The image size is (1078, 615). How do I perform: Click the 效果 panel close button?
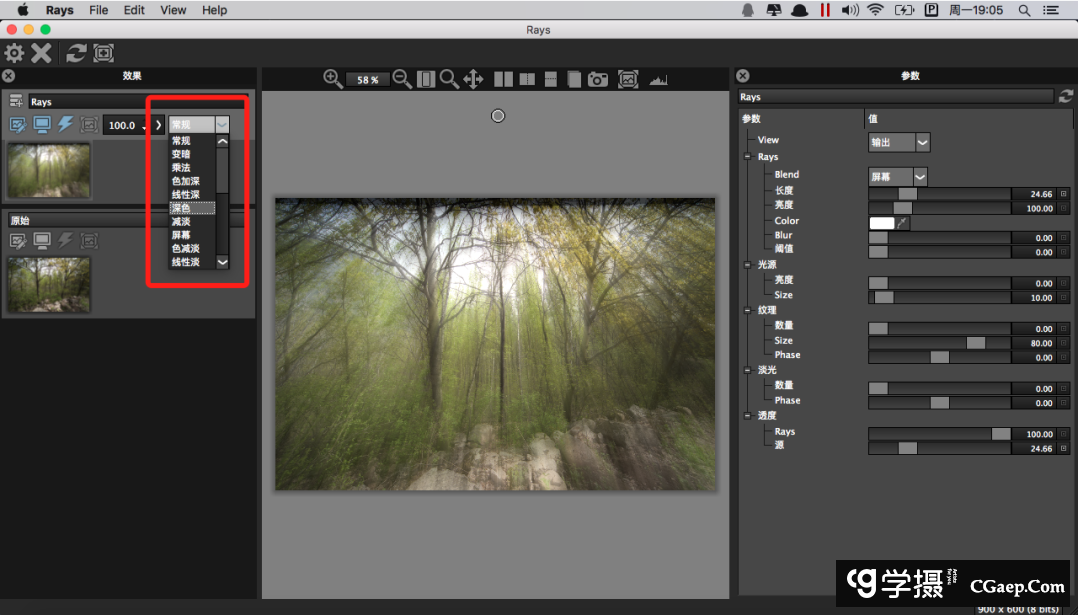click(8, 75)
